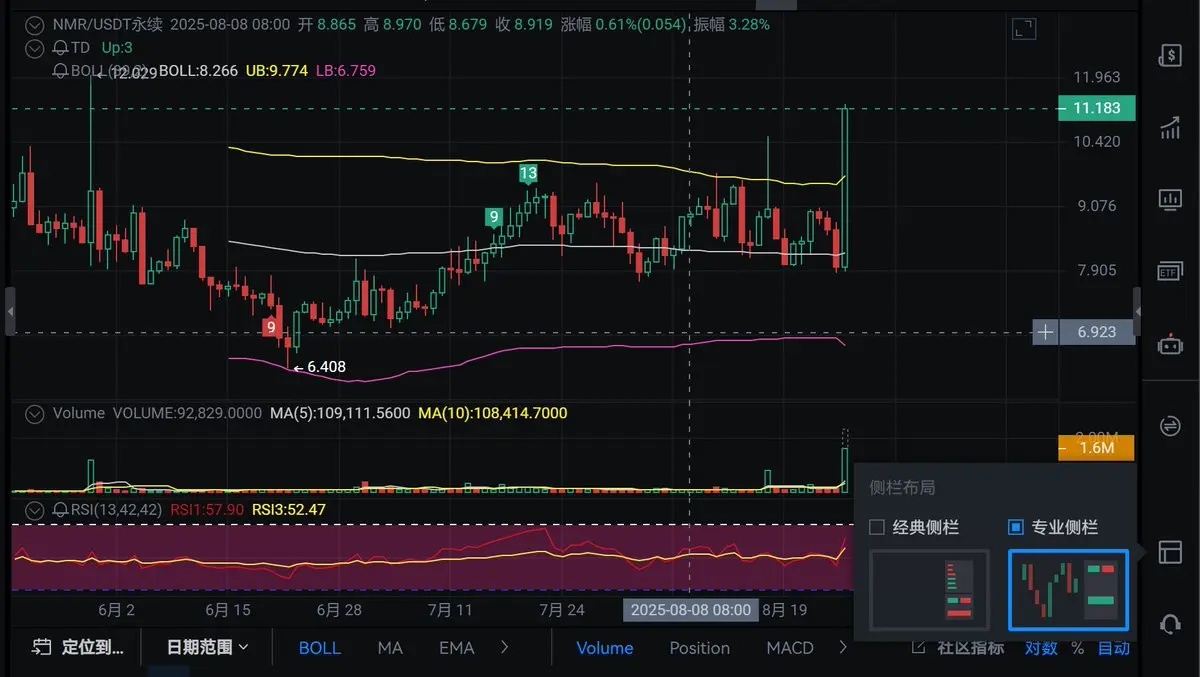Image resolution: width=1200 pixels, height=677 pixels.
Task: Click the BOLL indicator bell icon
Action: (x=60, y=71)
